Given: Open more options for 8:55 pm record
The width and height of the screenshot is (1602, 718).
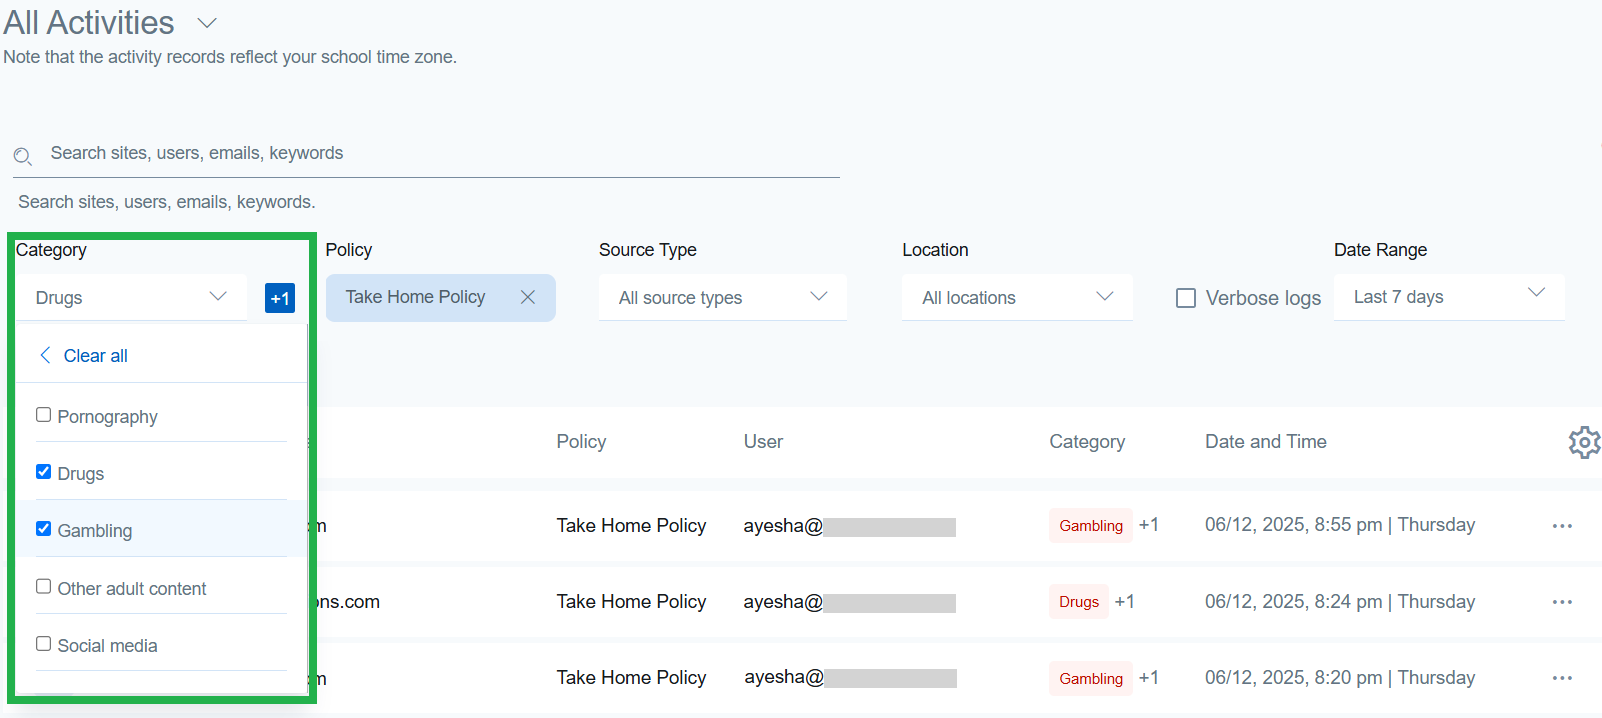Looking at the screenshot, I should coord(1562,526).
